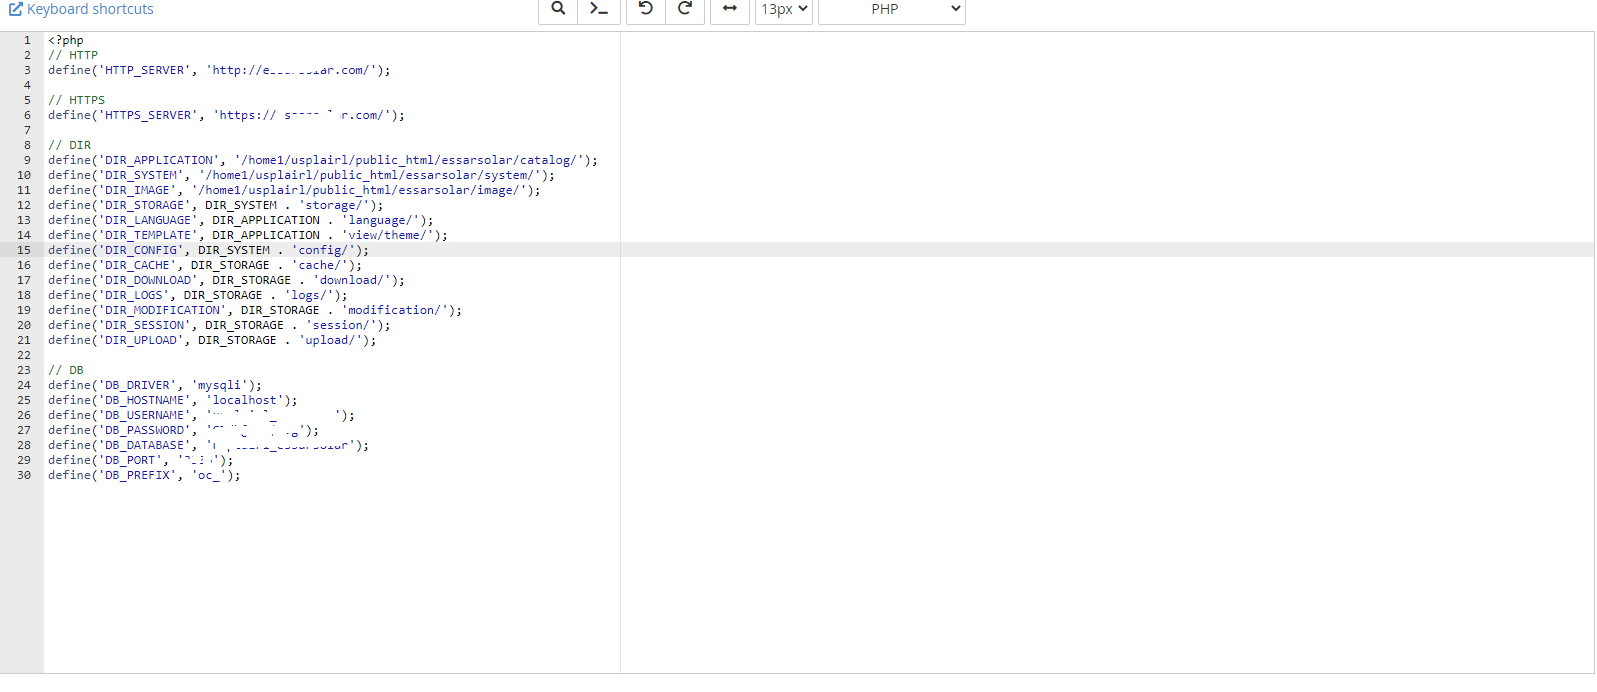1597x692 pixels.
Task: Click the 'DIR_APPLICATION' define line
Action: coord(323,160)
